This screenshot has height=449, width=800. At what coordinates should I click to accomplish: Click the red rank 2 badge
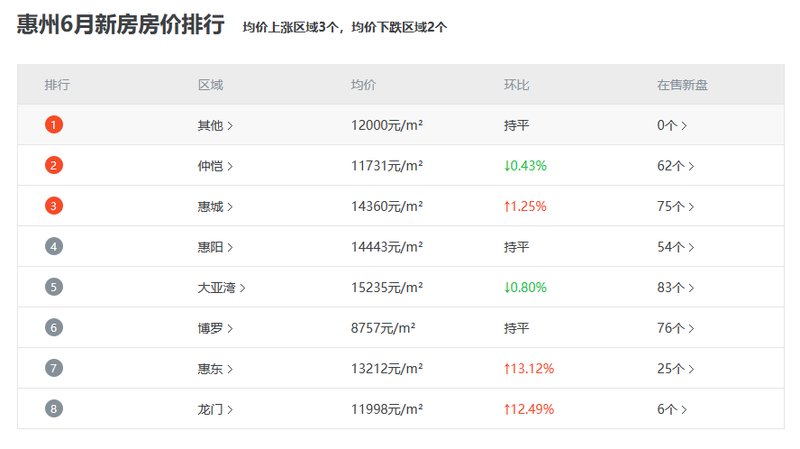(x=54, y=166)
